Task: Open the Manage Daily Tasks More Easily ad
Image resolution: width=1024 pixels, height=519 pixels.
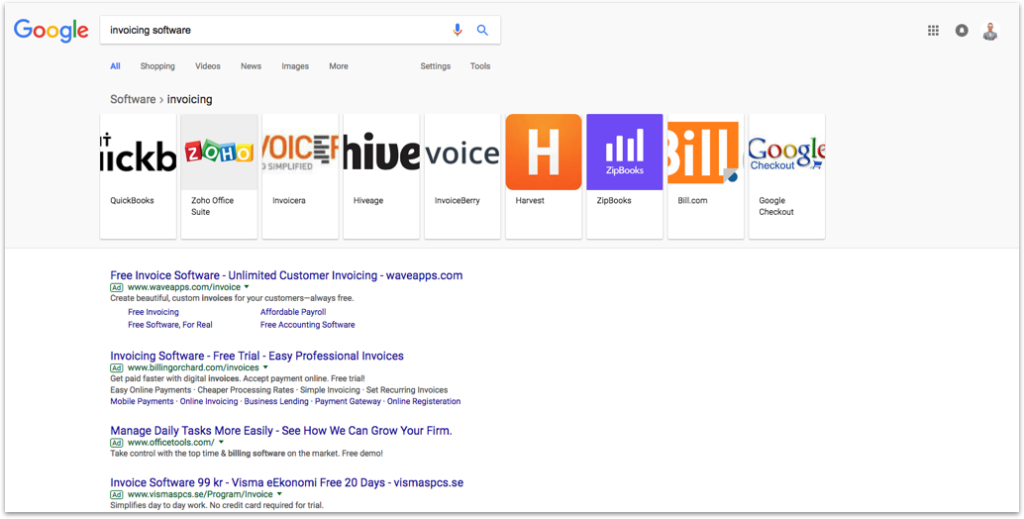Action: [x=281, y=431]
